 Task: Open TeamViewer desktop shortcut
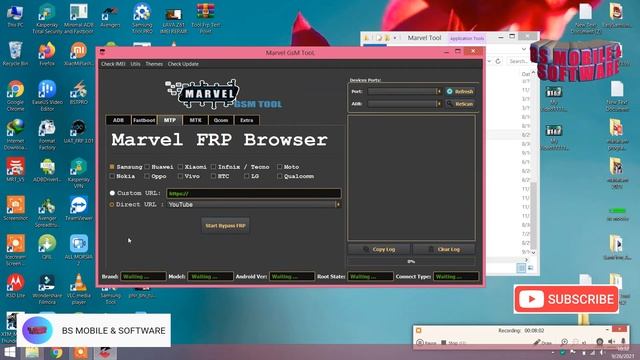[x=78, y=209]
